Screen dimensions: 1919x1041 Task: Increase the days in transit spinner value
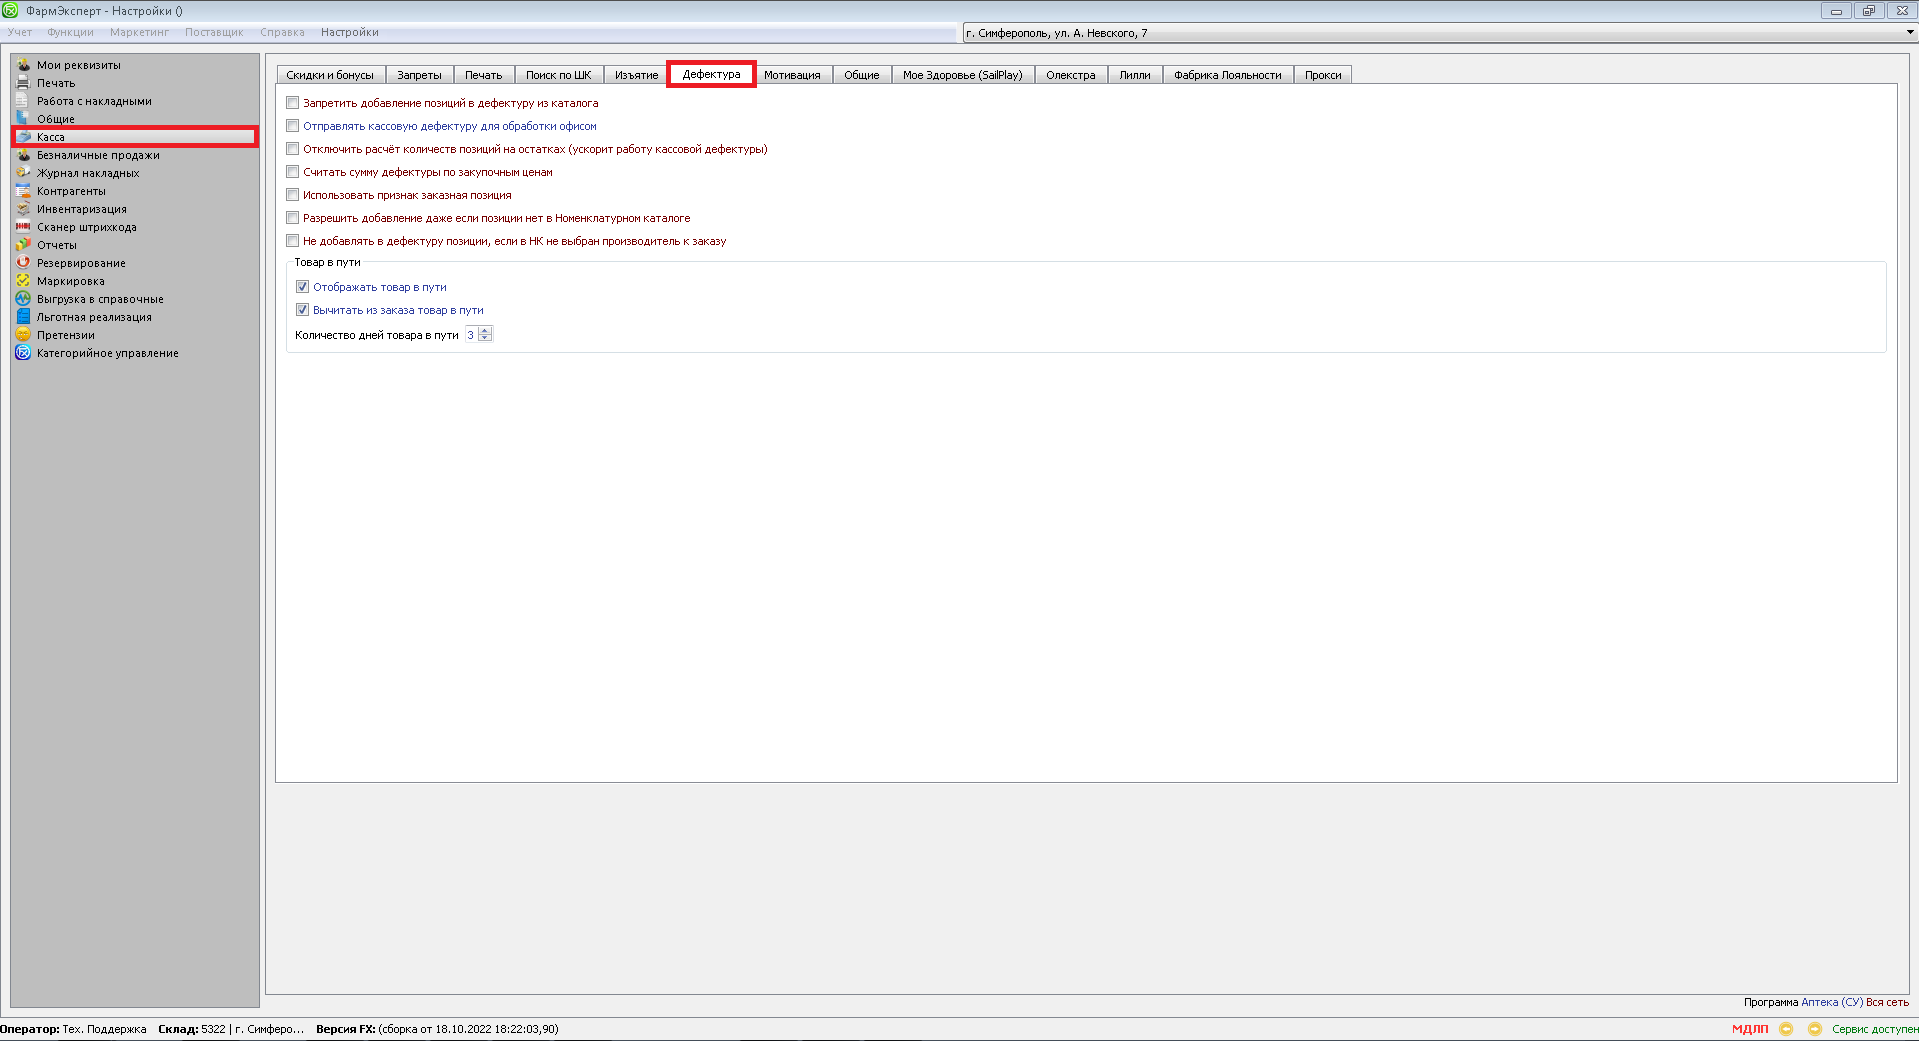(485, 330)
